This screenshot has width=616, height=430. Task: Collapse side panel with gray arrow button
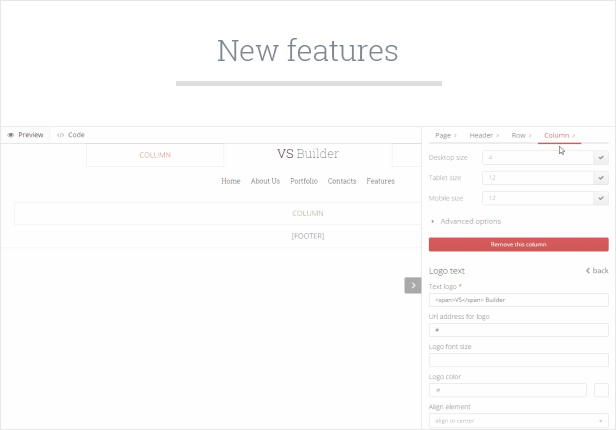click(x=413, y=285)
